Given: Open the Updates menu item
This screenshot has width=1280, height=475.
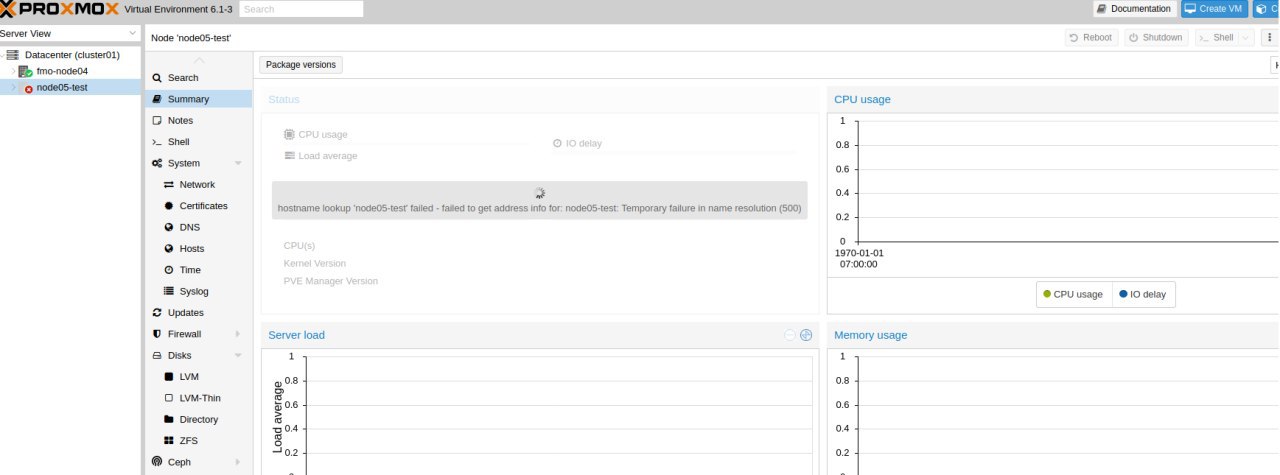Looking at the screenshot, I should pos(197,313).
